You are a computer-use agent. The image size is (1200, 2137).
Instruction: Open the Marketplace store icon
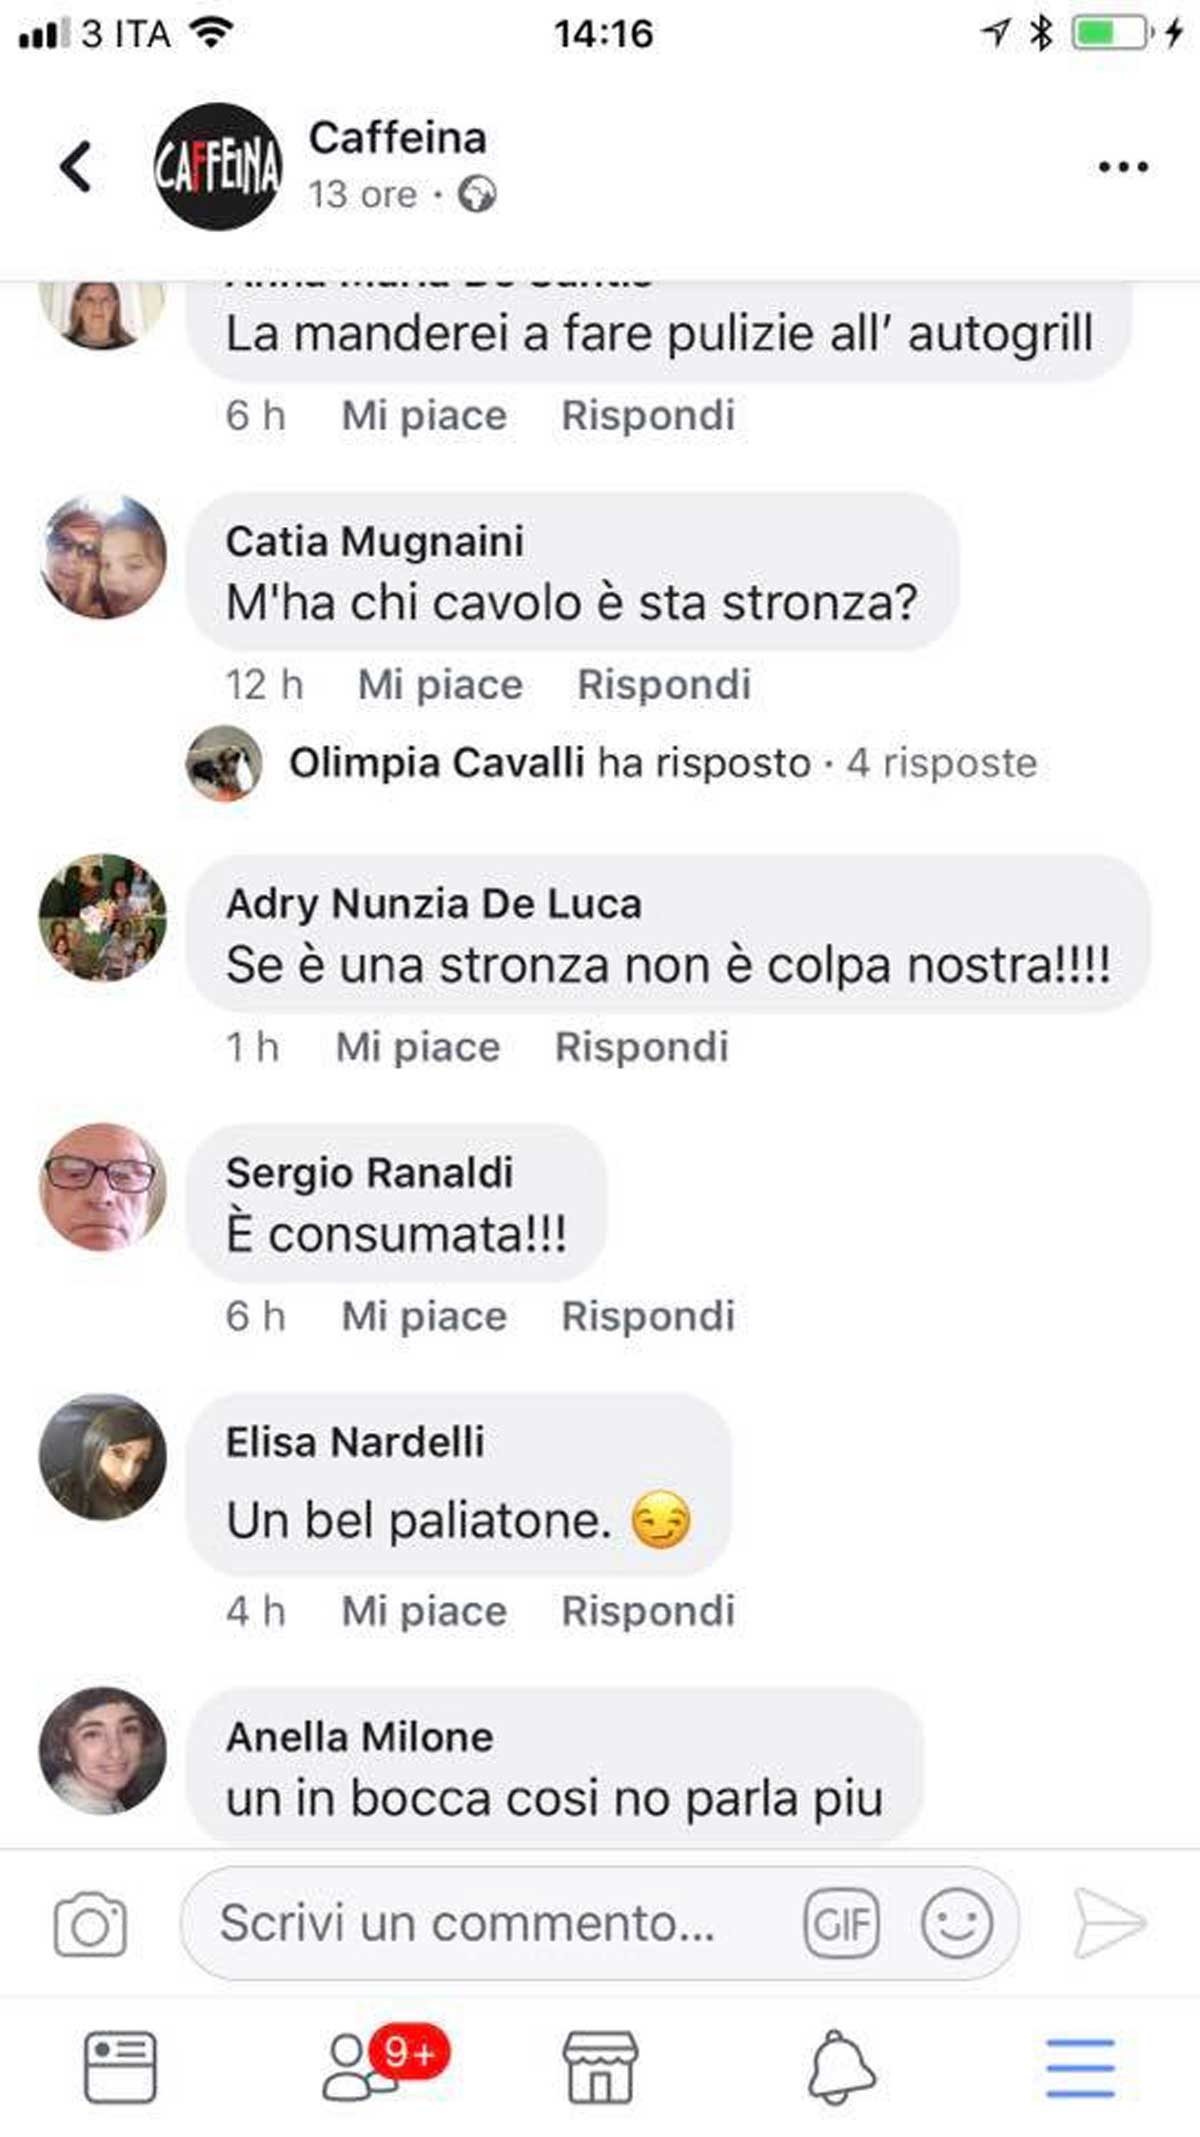point(600,2067)
